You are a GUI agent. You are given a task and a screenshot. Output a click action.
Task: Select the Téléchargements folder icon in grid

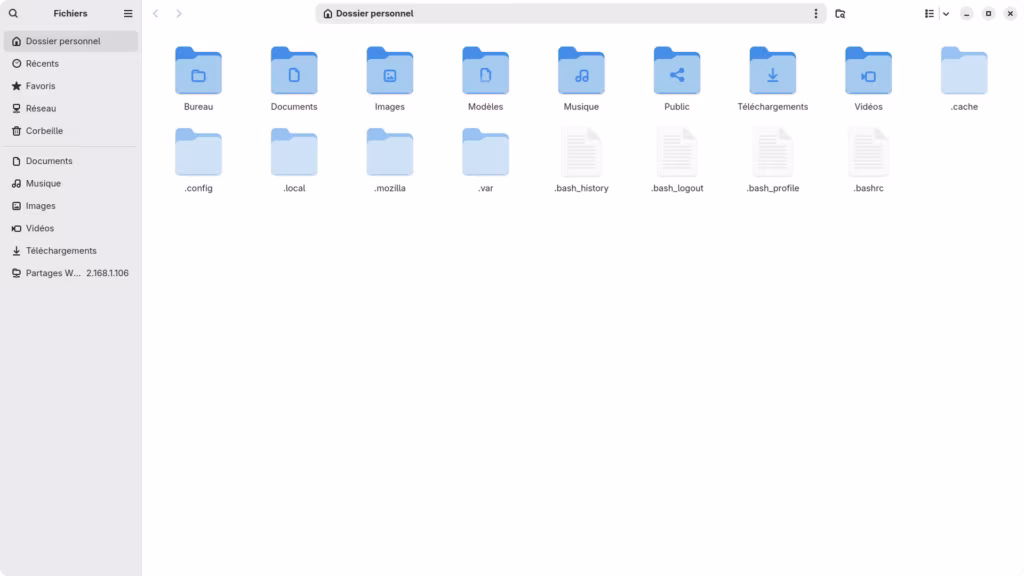tap(773, 71)
